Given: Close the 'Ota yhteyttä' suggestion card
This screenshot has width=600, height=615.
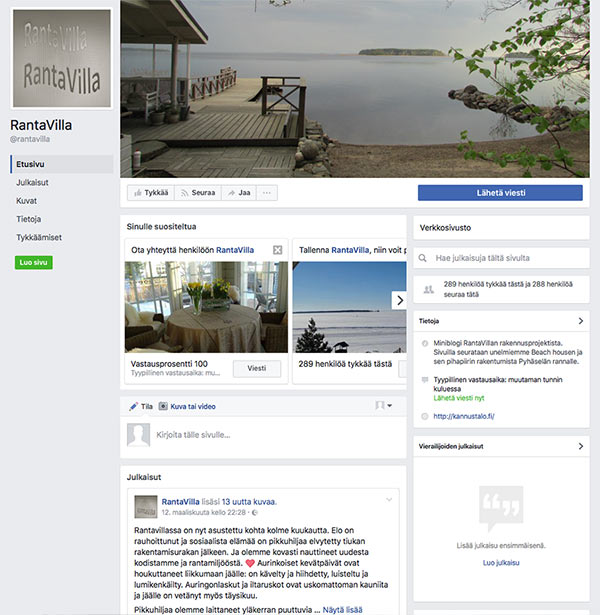Looking at the screenshot, I should pos(278,250).
